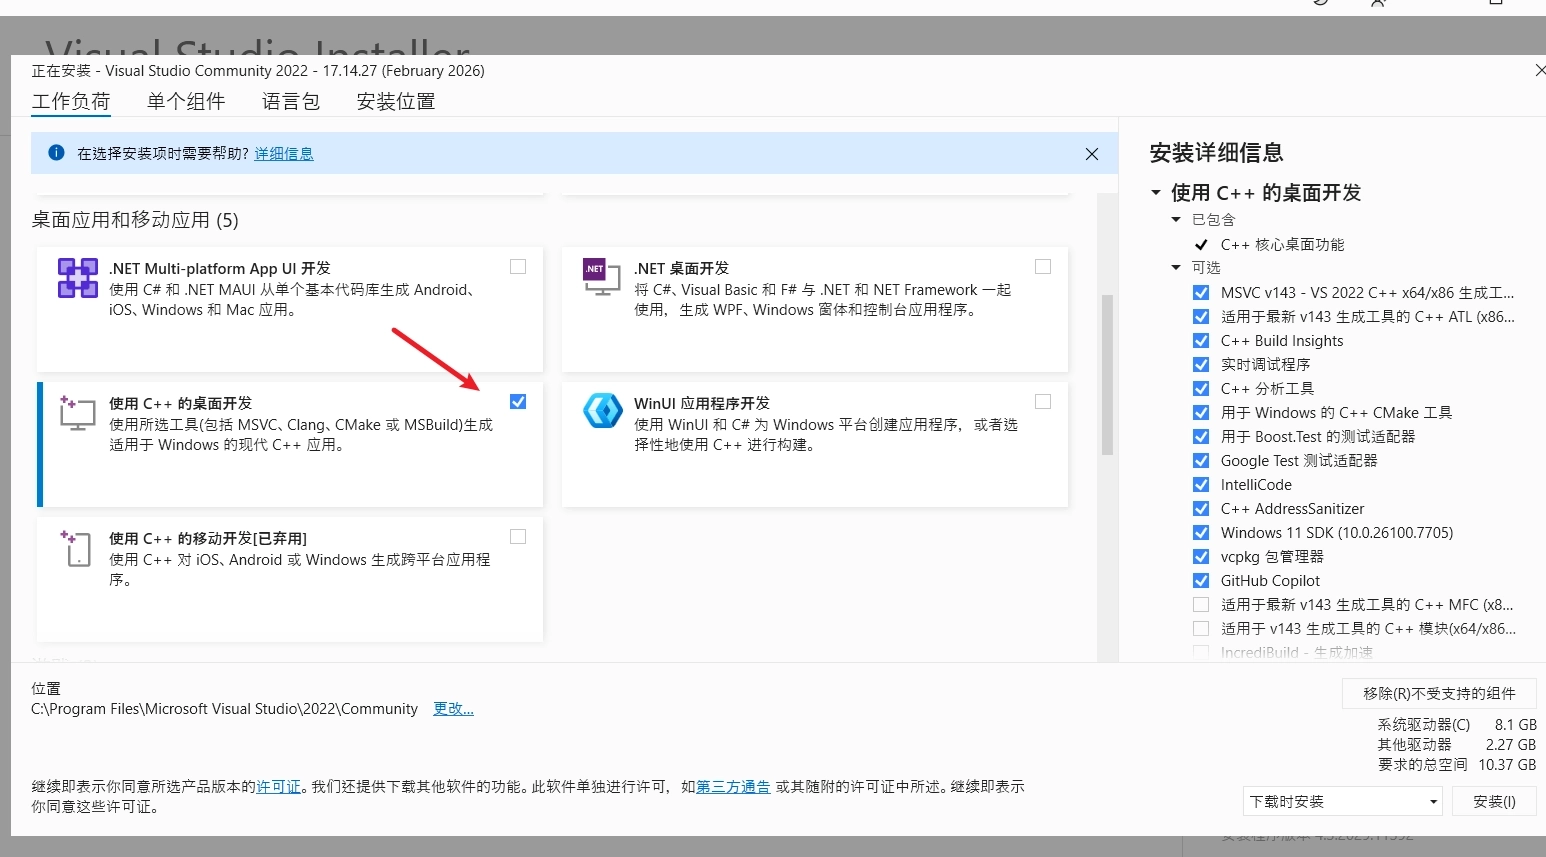Uncheck IntelliCode component
The image size is (1546, 857).
pyautogui.click(x=1201, y=485)
